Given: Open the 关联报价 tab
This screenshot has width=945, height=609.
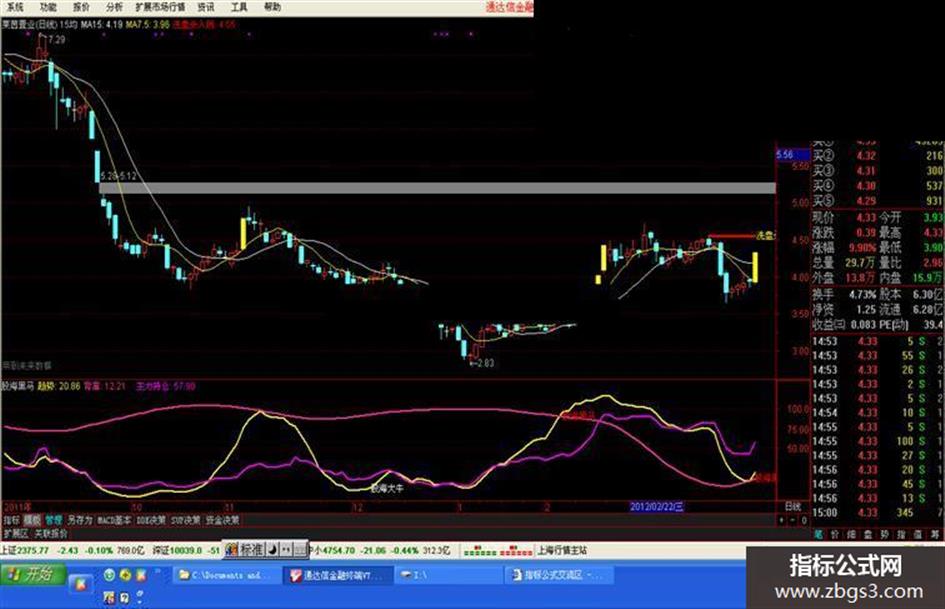Looking at the screenshot, I should [51, 534].
